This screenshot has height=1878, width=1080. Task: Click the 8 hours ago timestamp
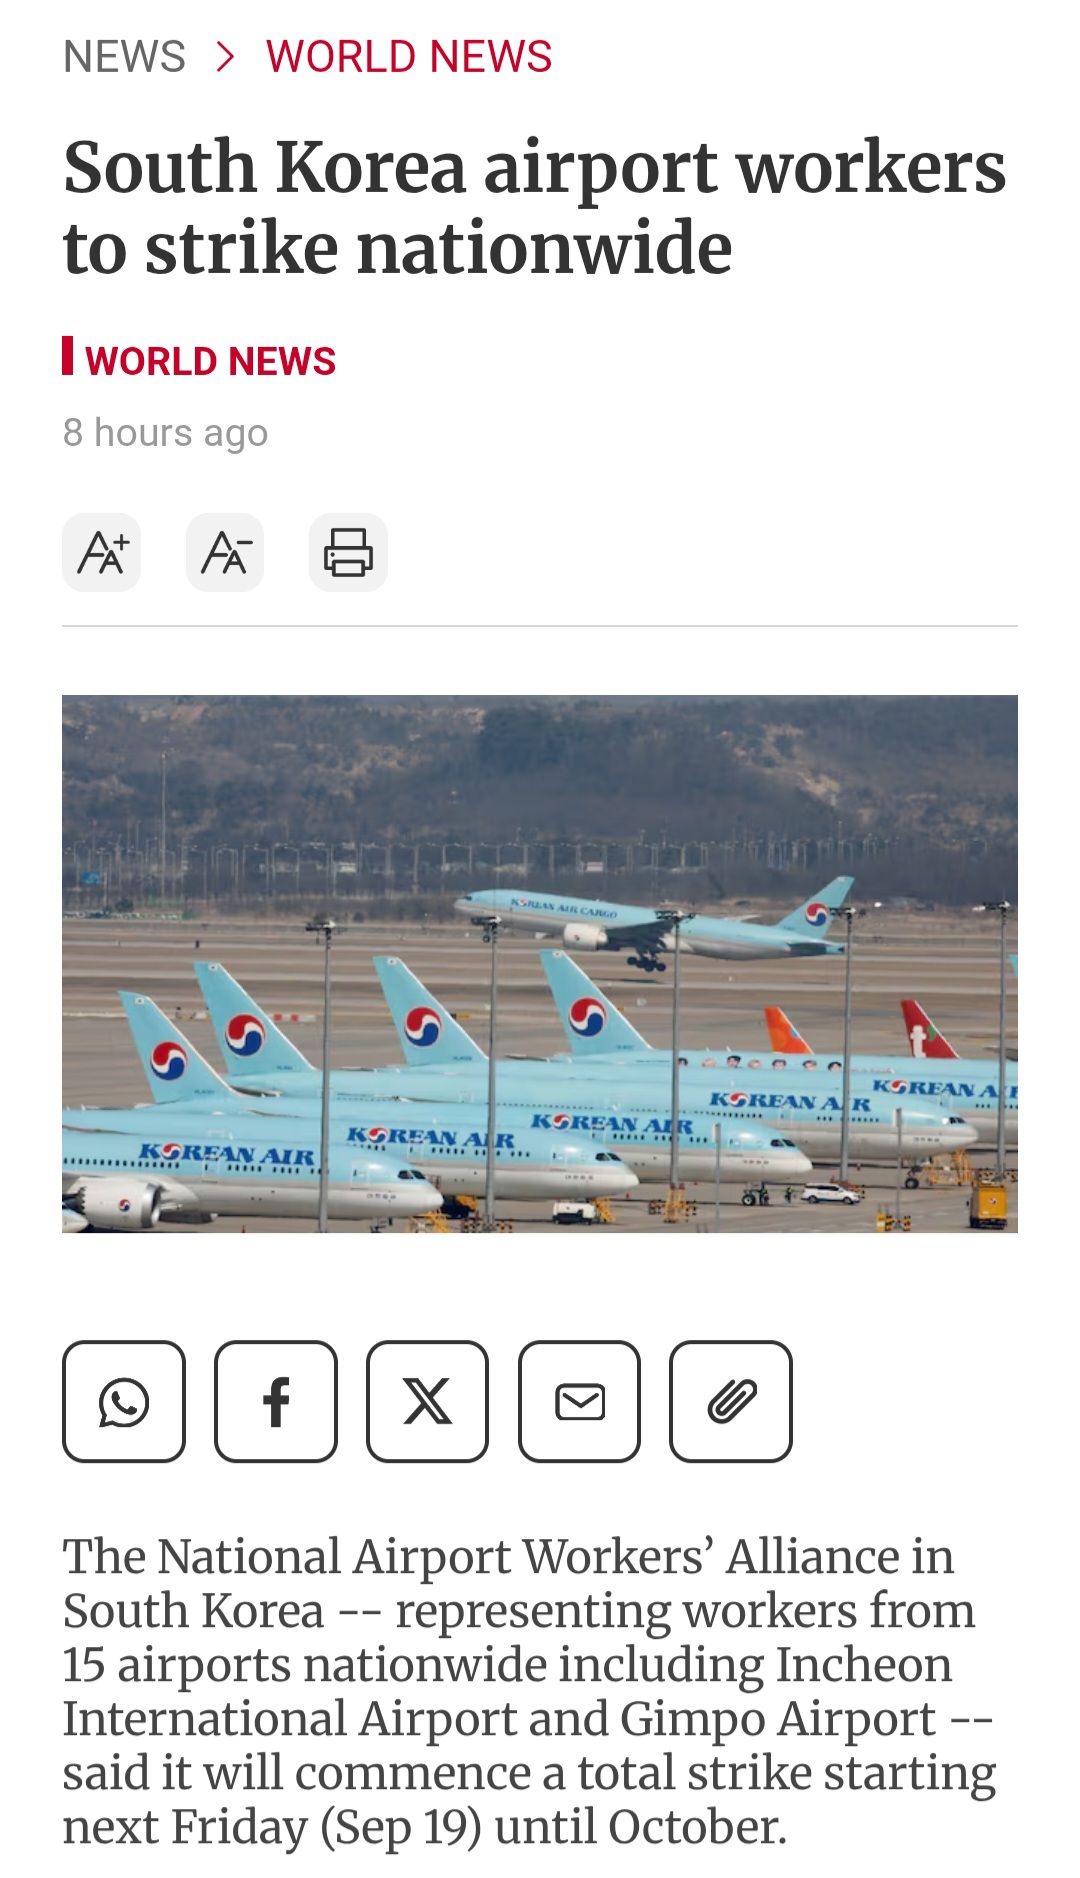point(166,433)
